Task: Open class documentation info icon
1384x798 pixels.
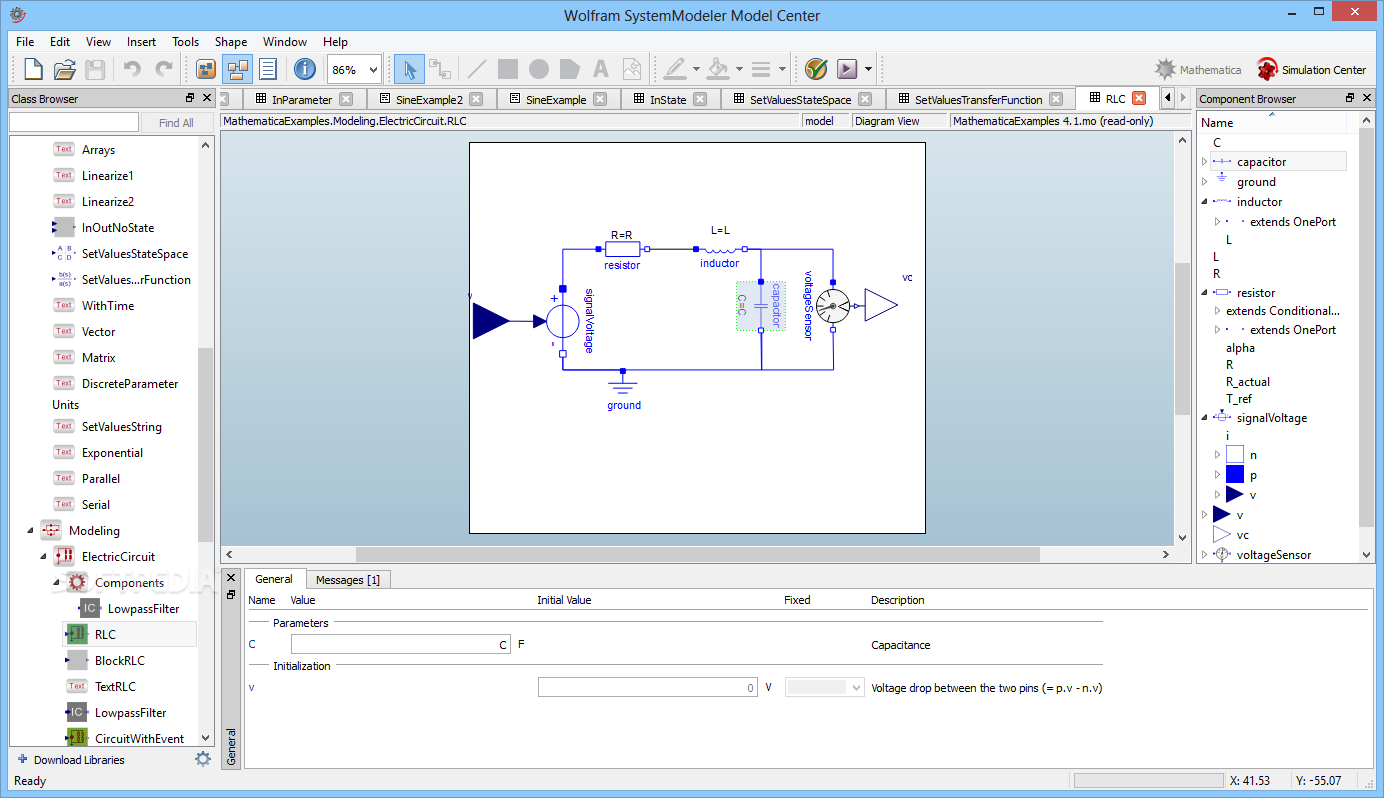Action: 305,69
